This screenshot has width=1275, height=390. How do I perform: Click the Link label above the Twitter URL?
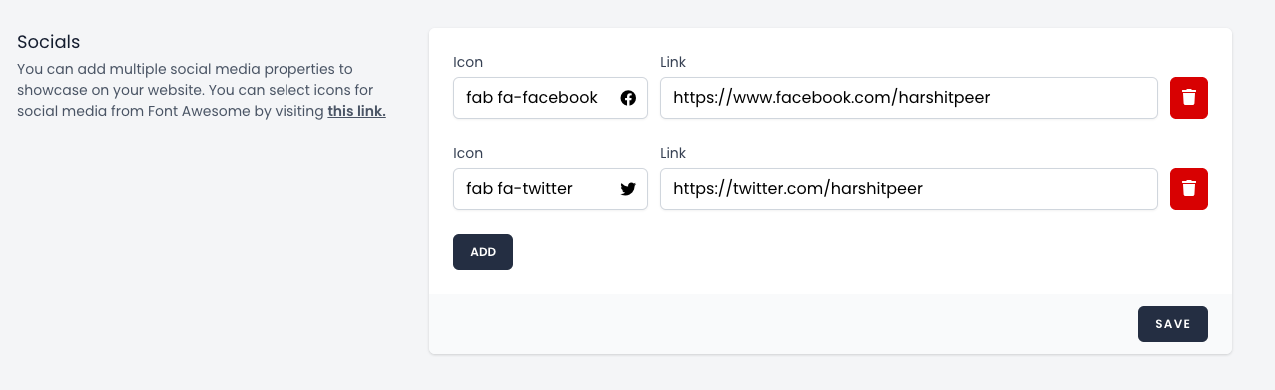point(673,153)
